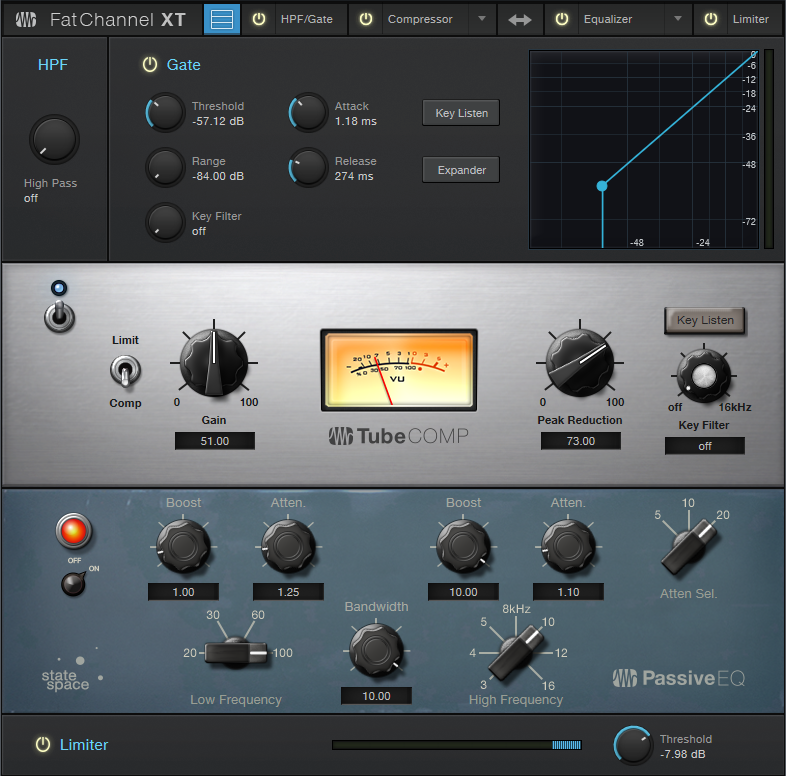The height and width of the screenshot is (776, 786).
Task: Click the Gate Key Filter knob
Action: coord(165,223)
